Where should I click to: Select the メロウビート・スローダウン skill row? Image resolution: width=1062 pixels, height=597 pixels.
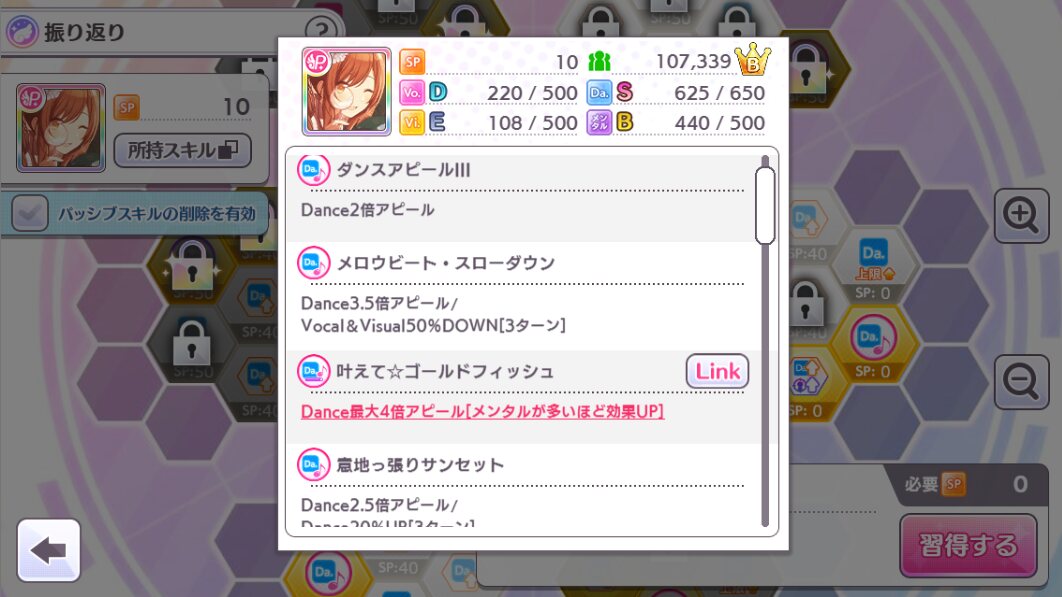520,296
